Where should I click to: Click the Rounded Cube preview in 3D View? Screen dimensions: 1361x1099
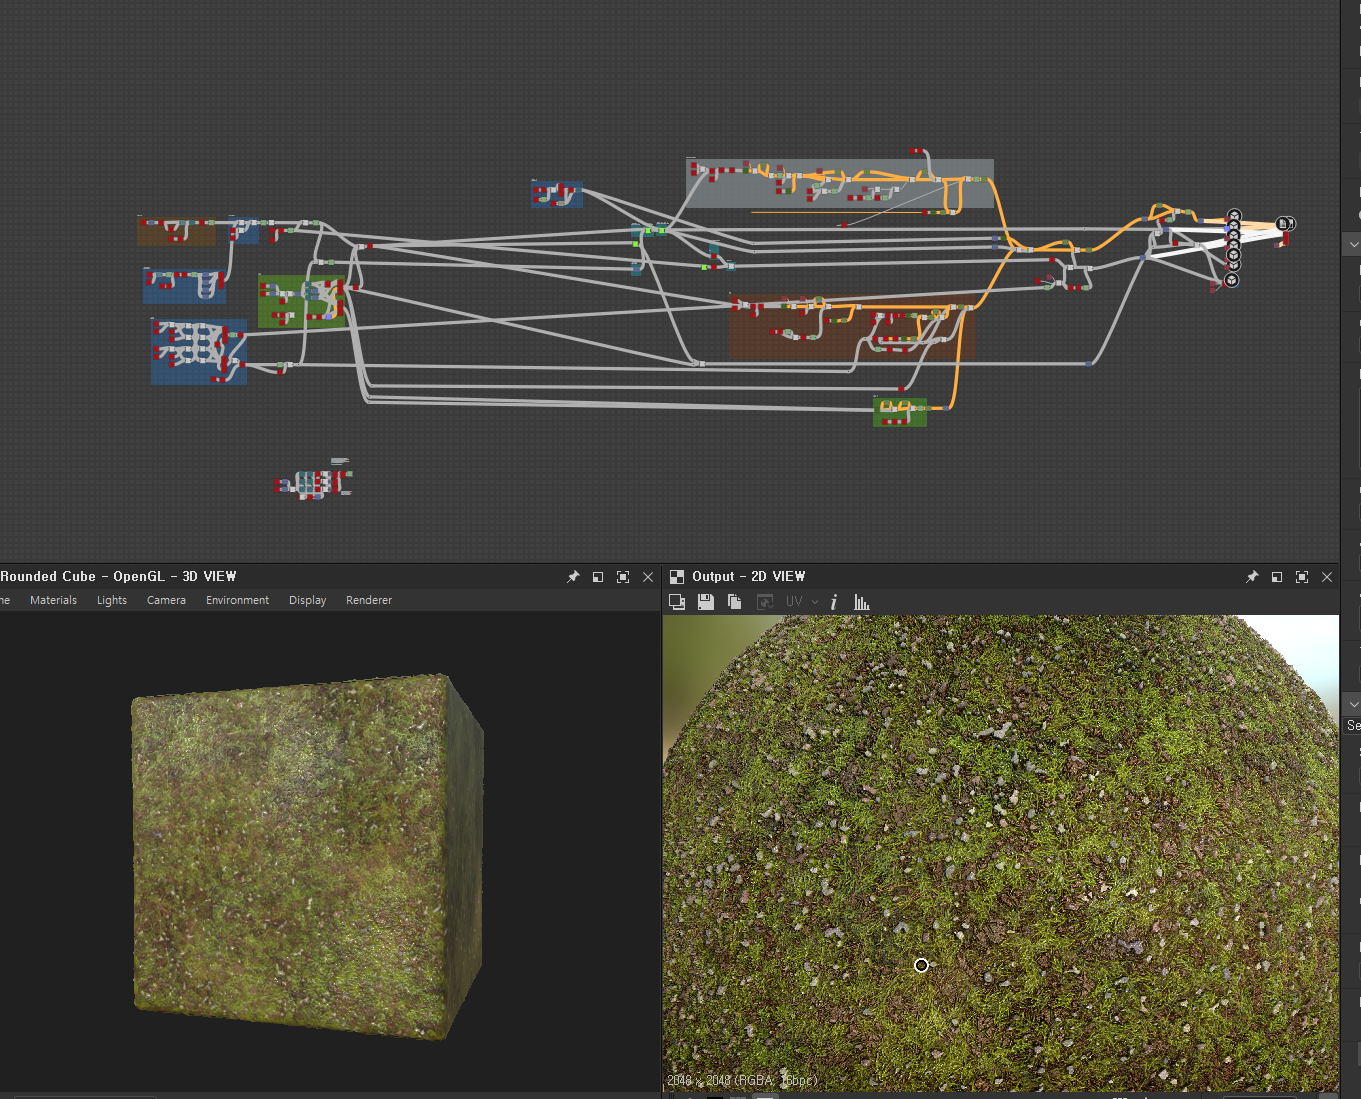click(308, 856)
